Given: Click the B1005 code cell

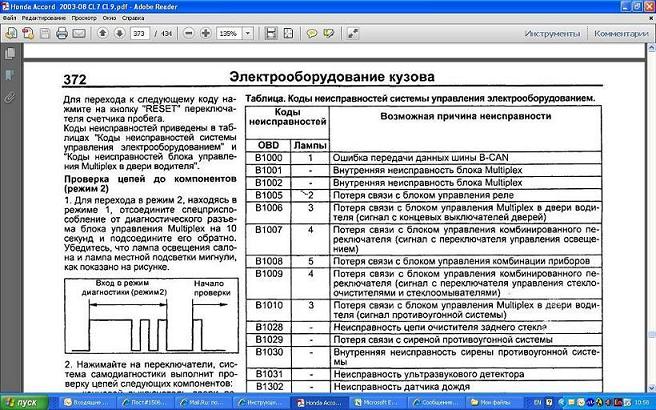Looking at the screenshot, I should click(x=269, y=195).
